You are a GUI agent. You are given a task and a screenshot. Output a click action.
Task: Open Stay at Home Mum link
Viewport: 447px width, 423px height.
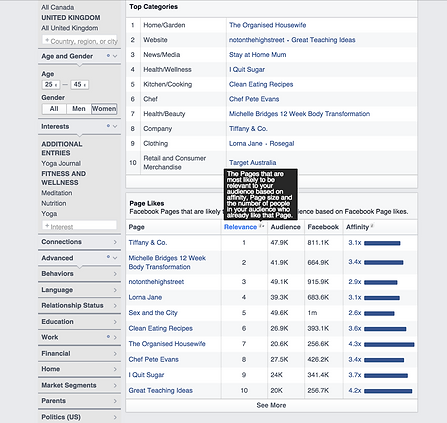point(257,55)
